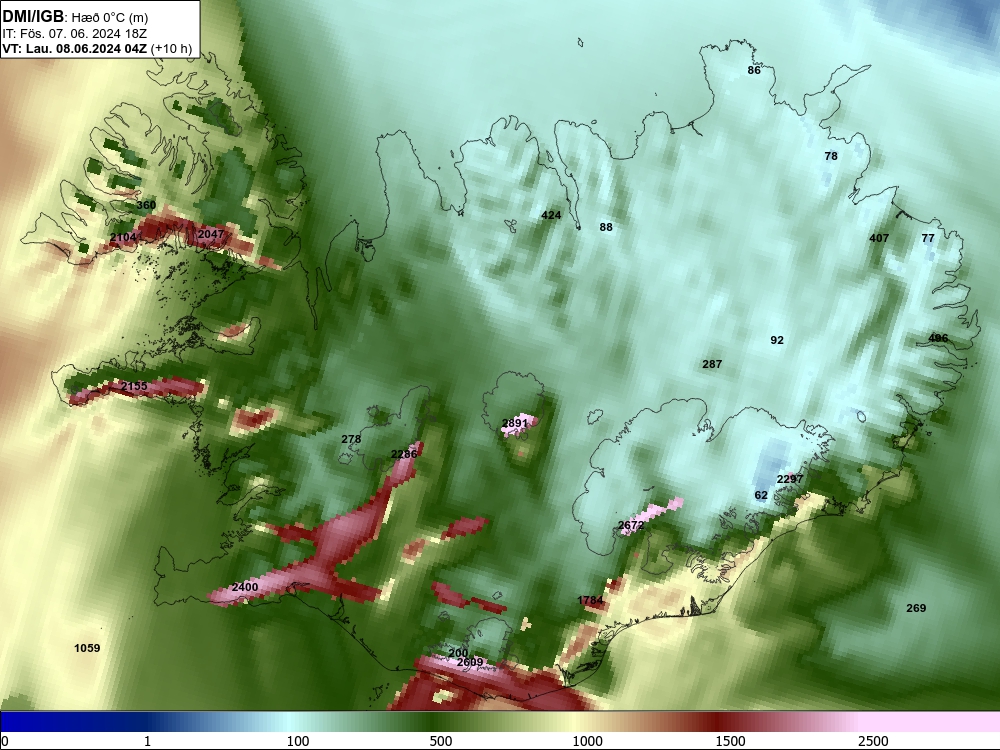The image size is (1000, 750).
Task: Click the 1059 value on the map
Action: pyautogui.click(x=87, y=648)
